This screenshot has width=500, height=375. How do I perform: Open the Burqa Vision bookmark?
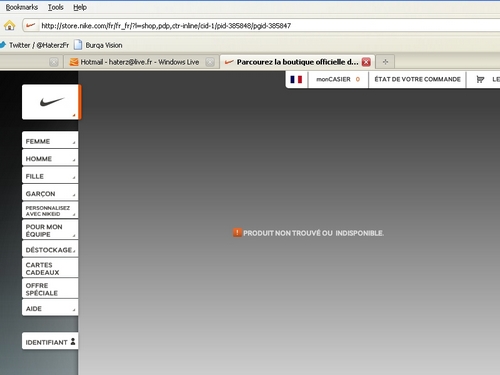[98, 45]
